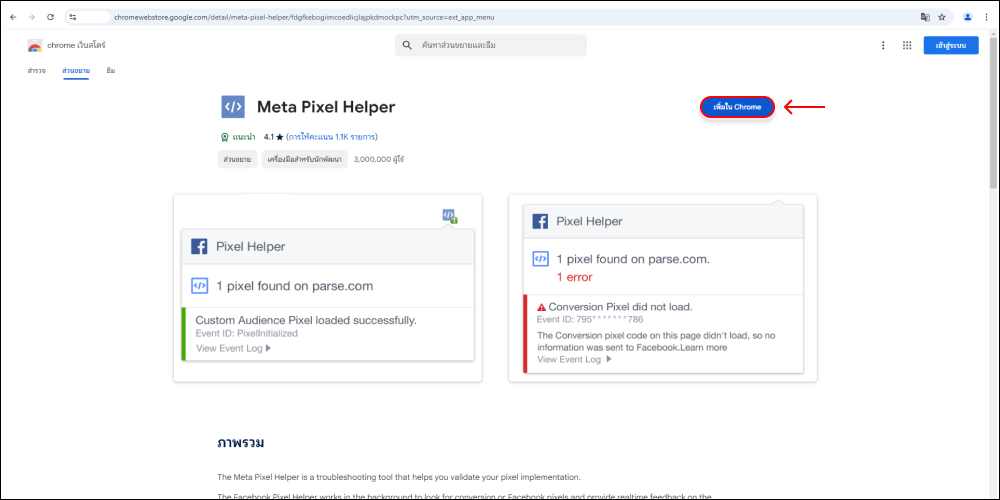Click the เพิ่มใน Chrome button

(737, 107)
